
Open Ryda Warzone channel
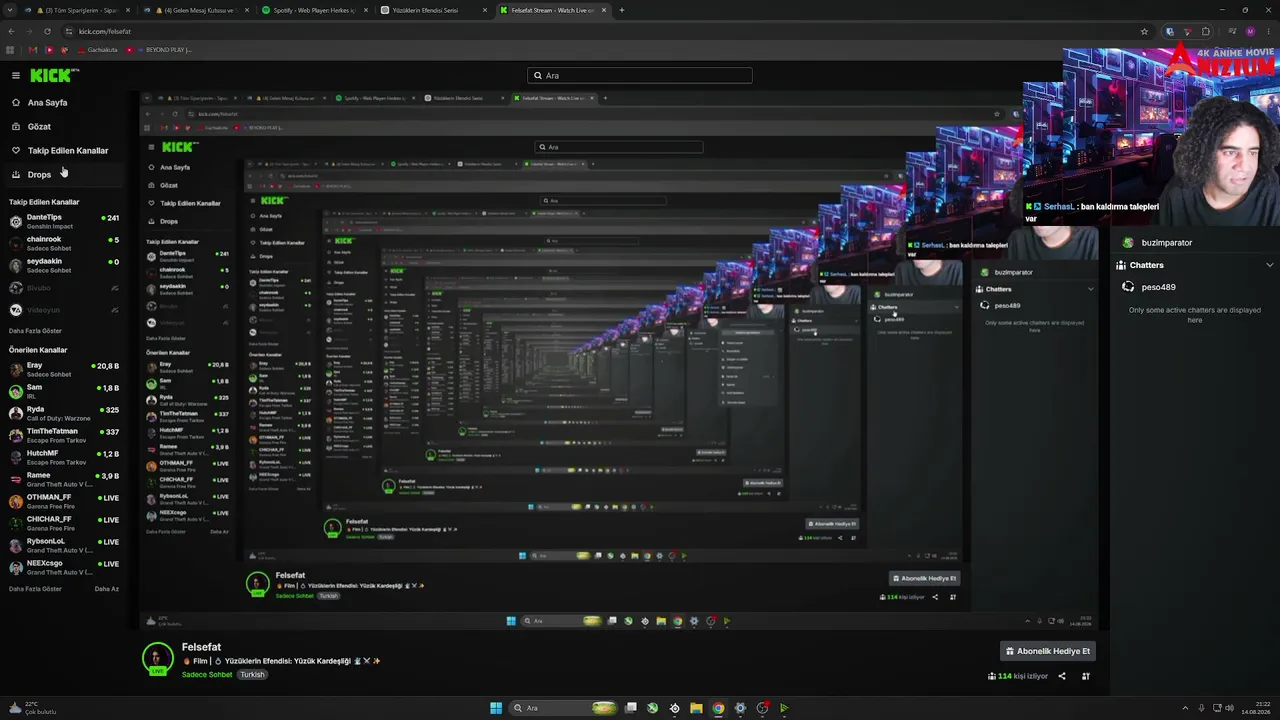[x=64, y=413]
